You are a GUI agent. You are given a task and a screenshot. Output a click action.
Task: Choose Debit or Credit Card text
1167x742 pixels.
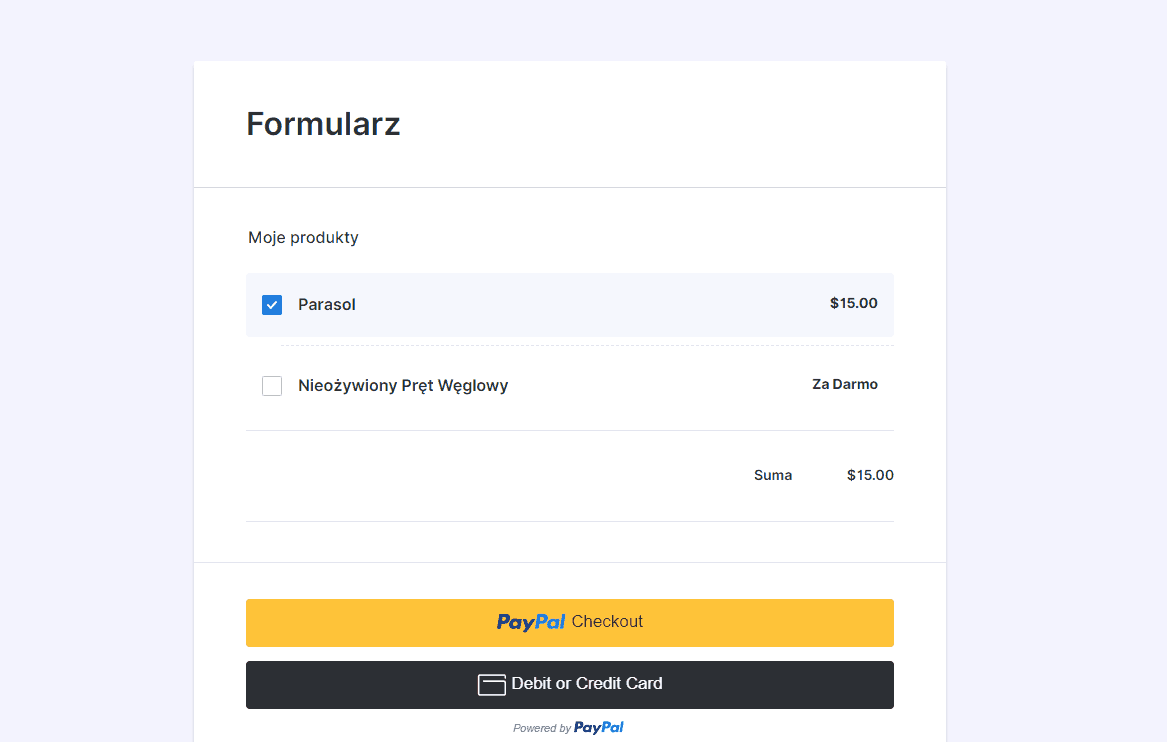coord(587,684)
